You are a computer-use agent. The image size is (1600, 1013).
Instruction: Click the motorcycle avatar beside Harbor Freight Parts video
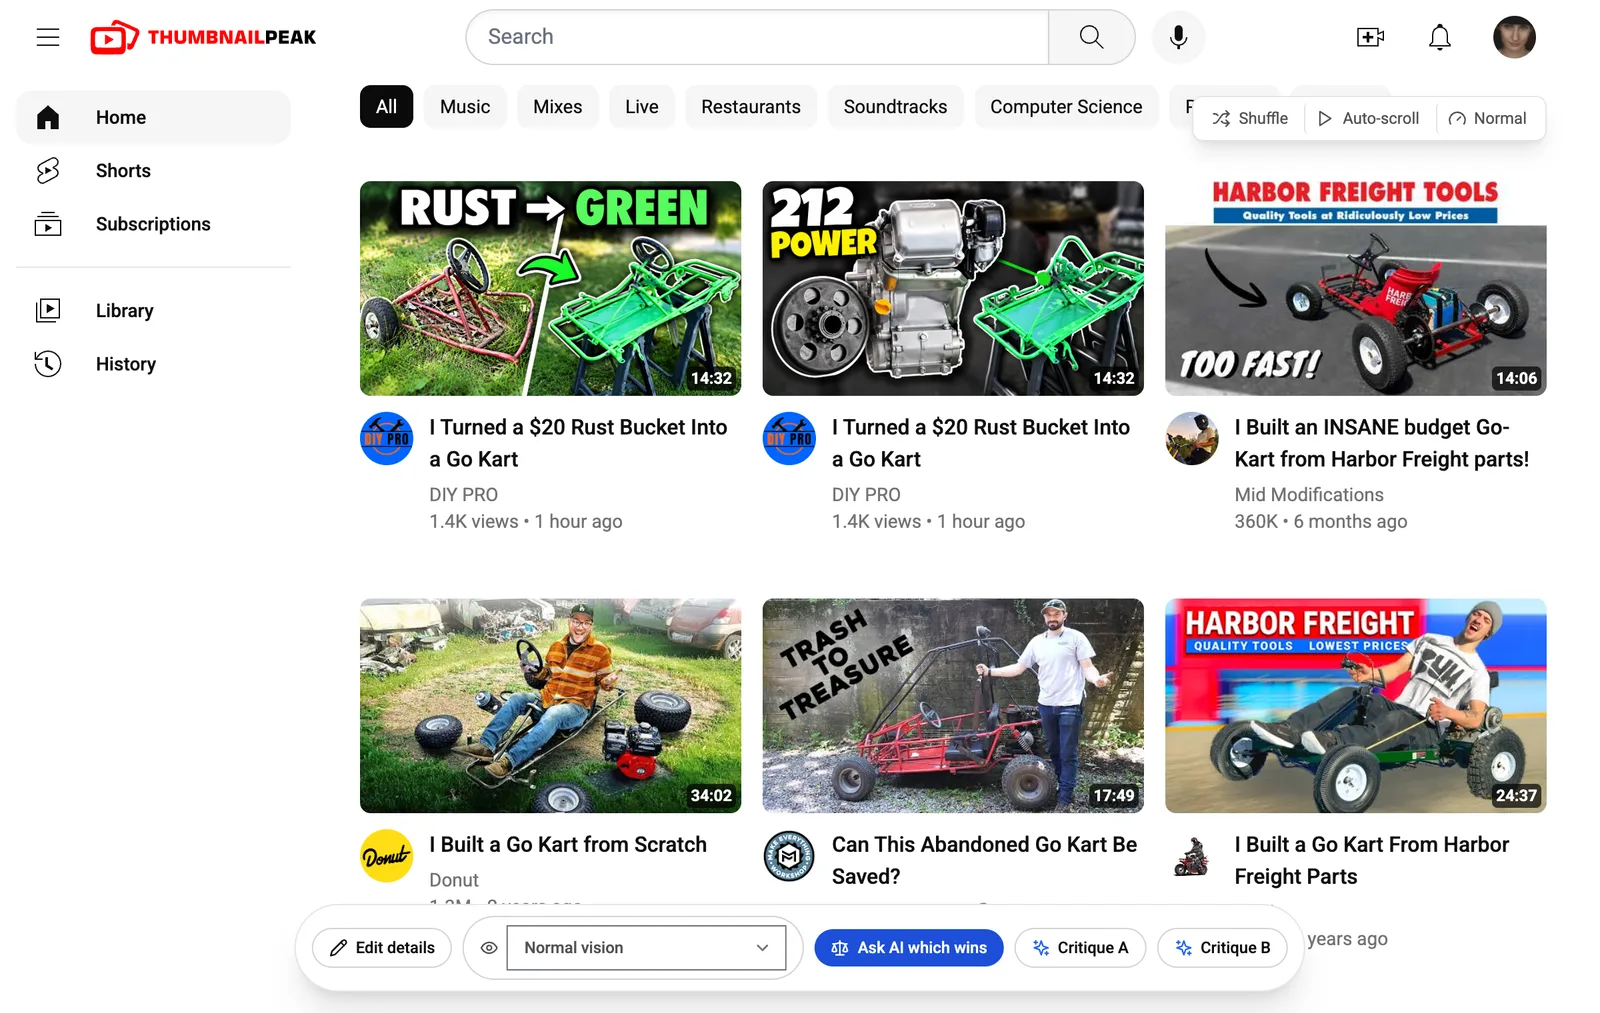pos(1192,856)
